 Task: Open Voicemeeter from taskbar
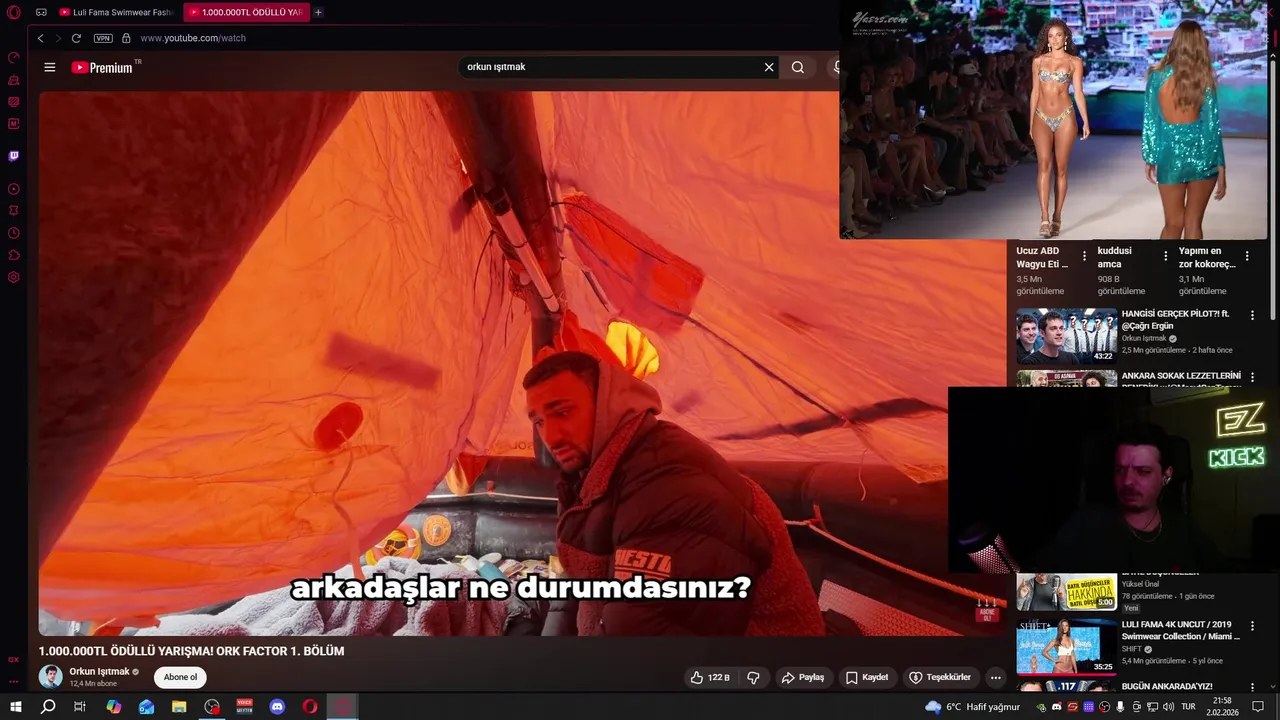pyautogui.click(x=245, y=707)
